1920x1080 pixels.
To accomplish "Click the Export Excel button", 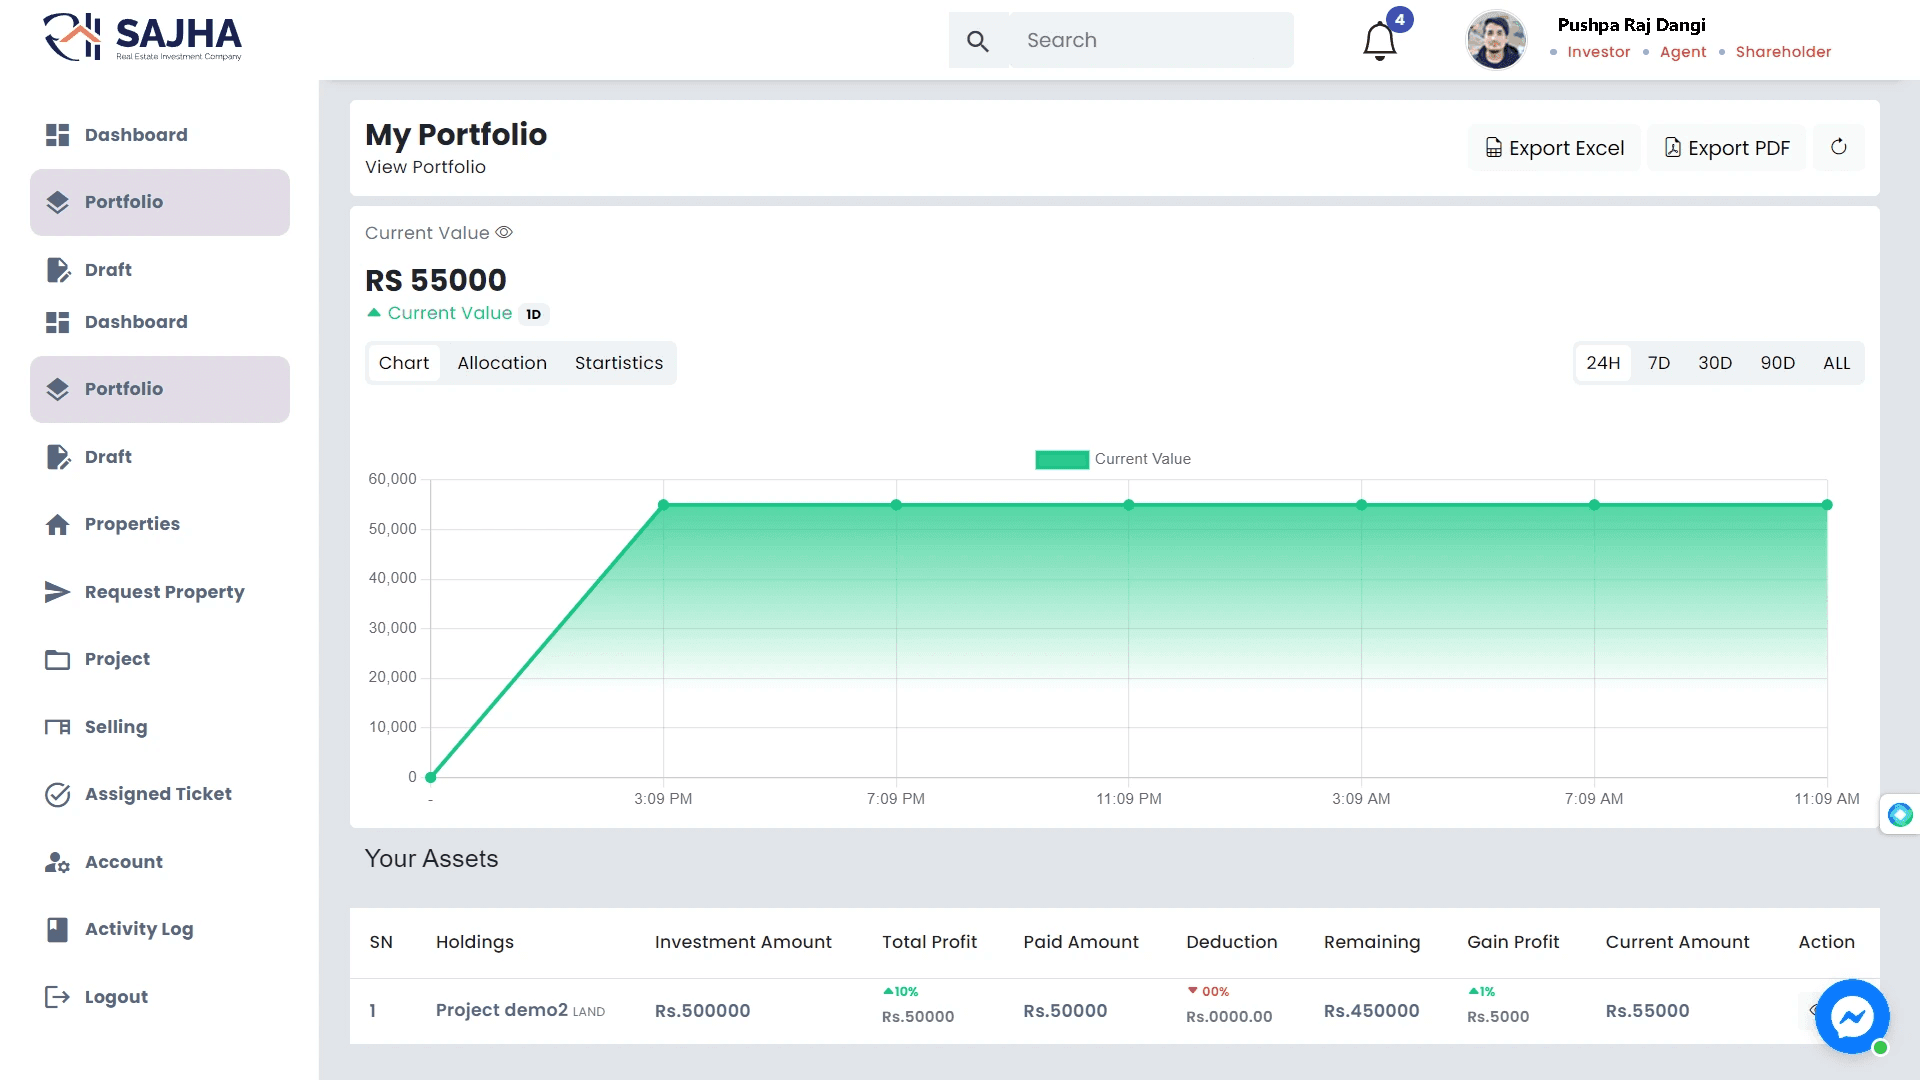I will pyautogui.click(x=1554, y=148).
